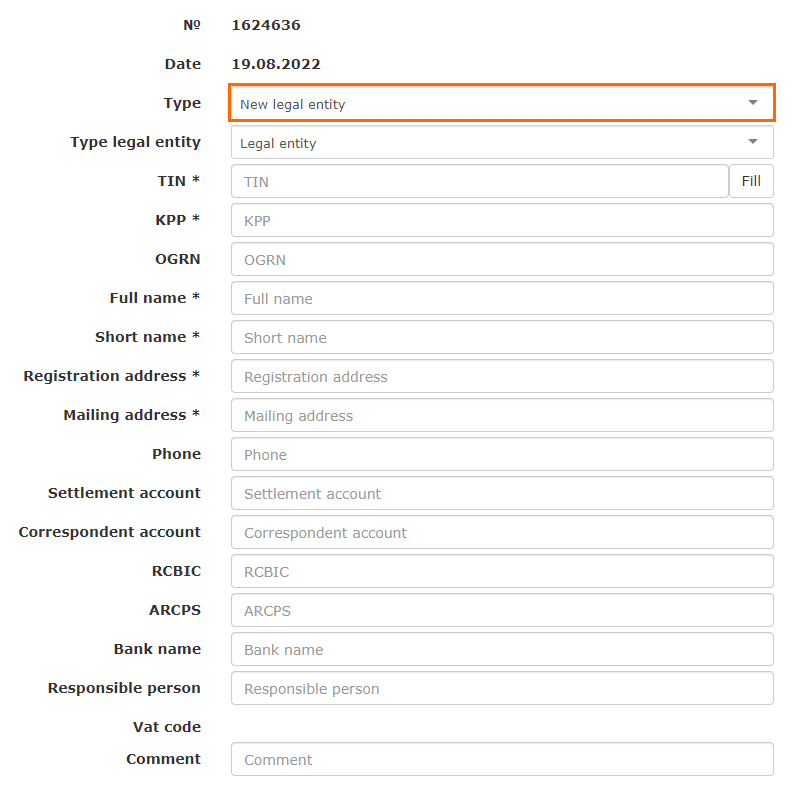The width and height of the screenshot is (795, 795).
Task: Click into the KPP field
Action: pos(502,221)
